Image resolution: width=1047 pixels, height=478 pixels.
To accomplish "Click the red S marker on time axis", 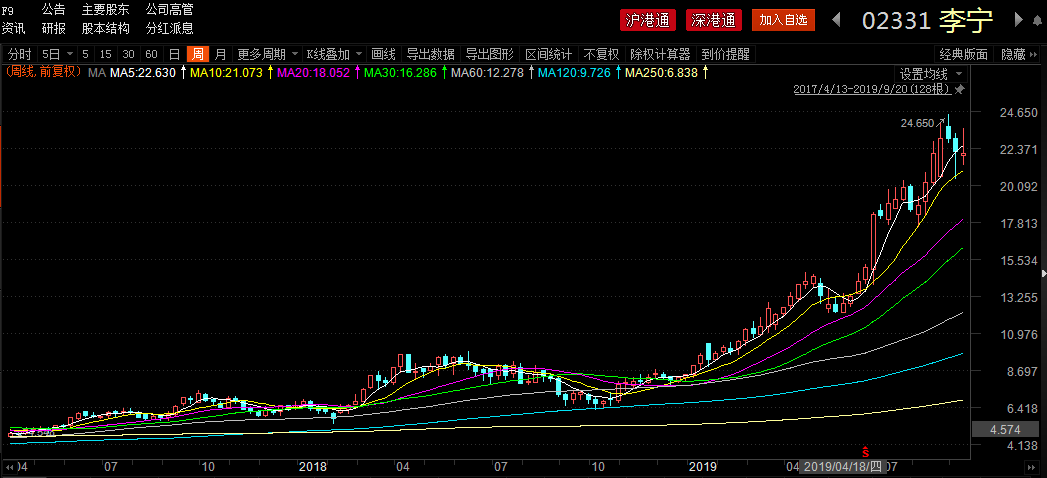I will coord(865,452).
